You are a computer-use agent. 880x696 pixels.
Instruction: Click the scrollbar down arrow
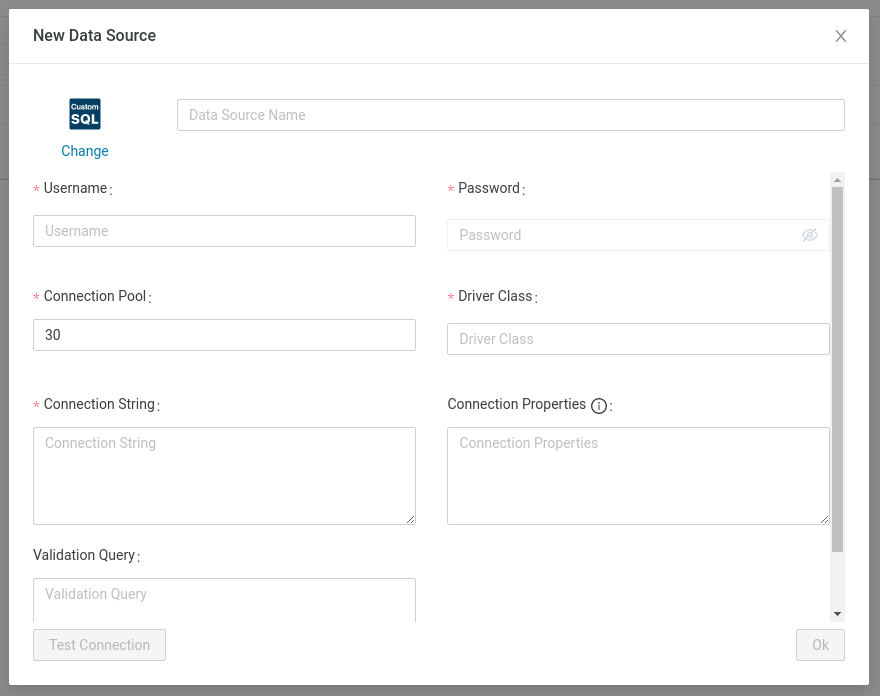click(838, 613)
